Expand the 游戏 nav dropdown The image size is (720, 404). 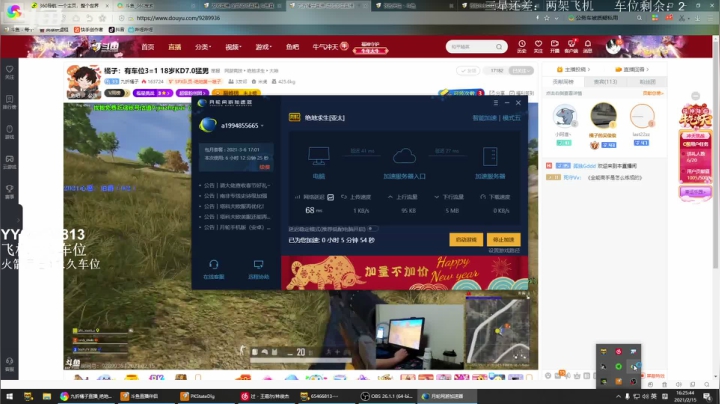[263, 47]
